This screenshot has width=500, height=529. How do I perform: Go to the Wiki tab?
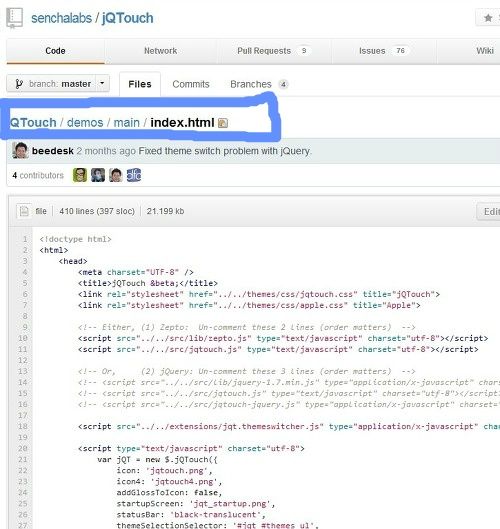point(485,51)
